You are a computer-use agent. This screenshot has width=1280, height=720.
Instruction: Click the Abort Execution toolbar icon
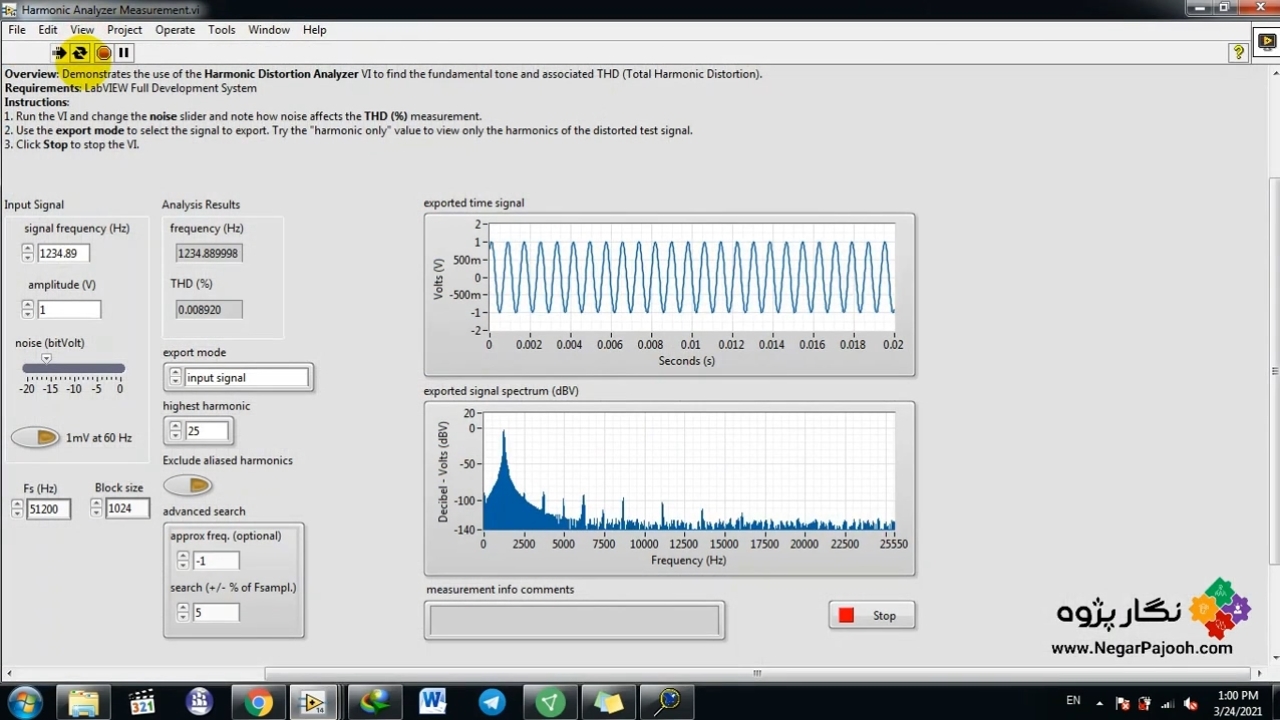103,53
